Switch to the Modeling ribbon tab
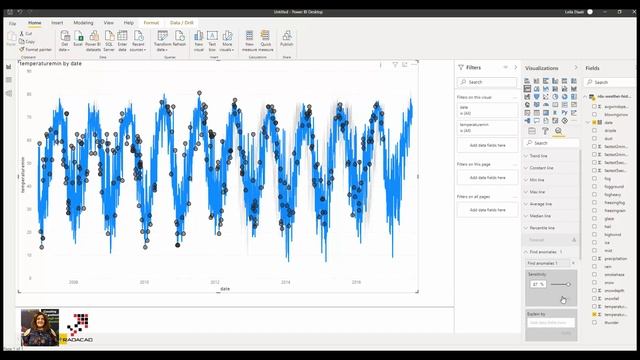Screen dimensions: 640x360 83,23
